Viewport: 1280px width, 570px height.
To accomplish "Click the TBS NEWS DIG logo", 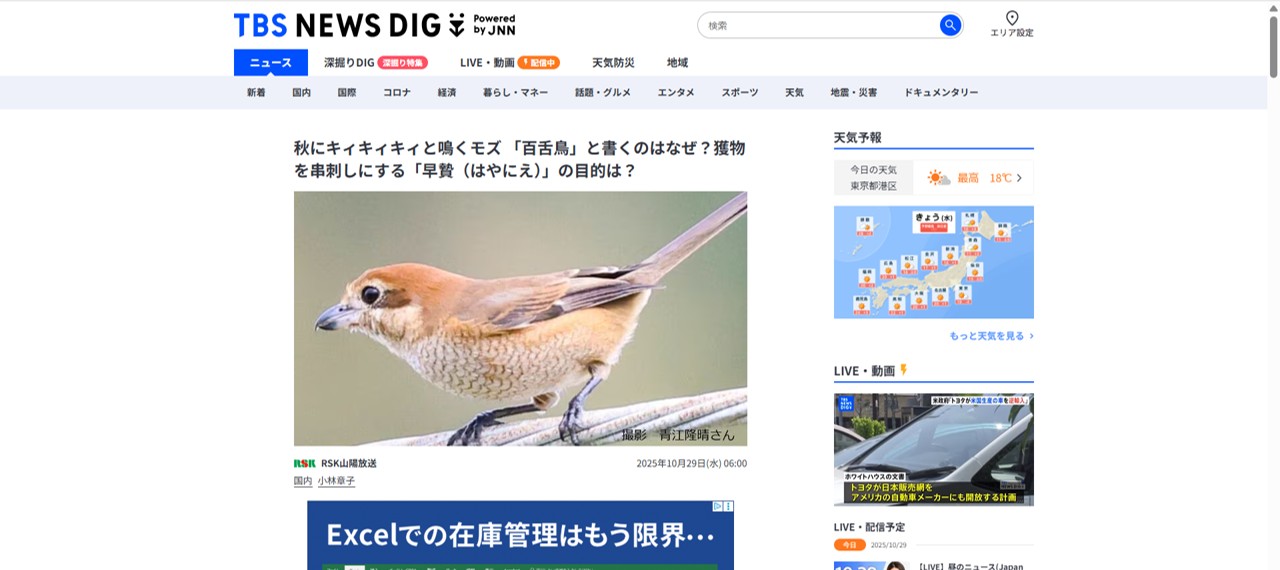I will tap(374, 25).
